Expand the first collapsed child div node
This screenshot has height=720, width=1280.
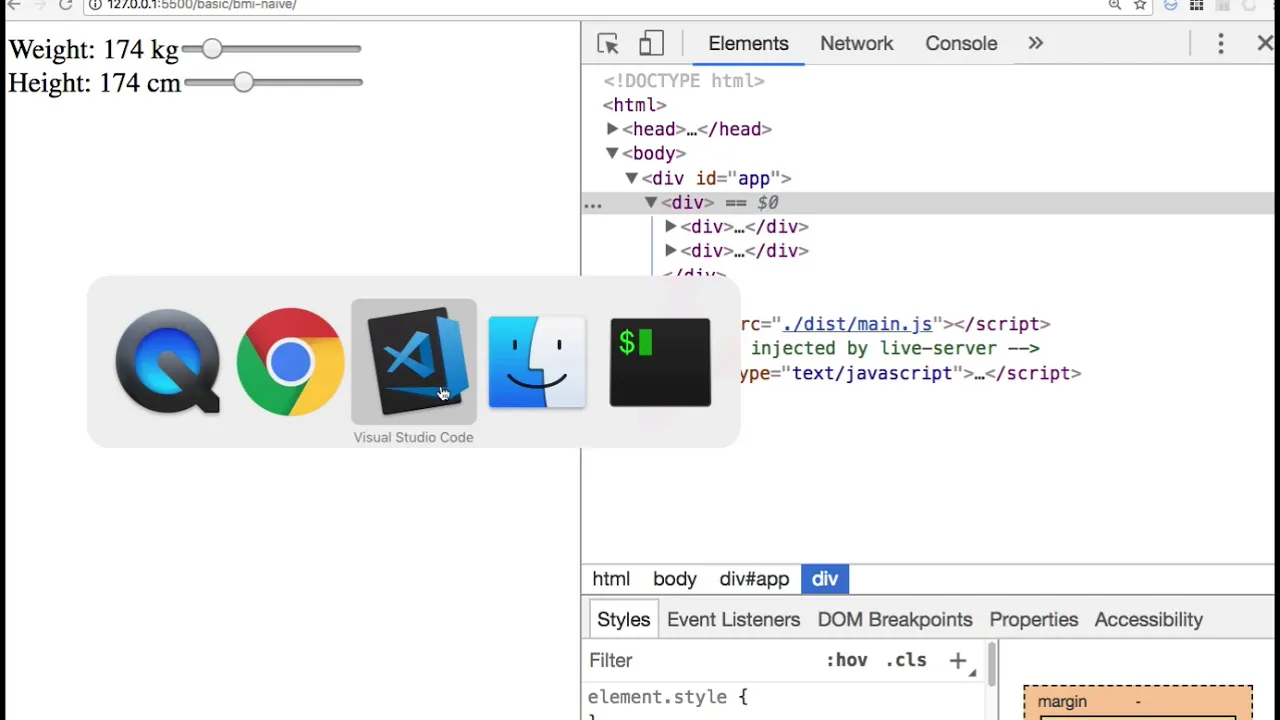click(x=671, y=227)
